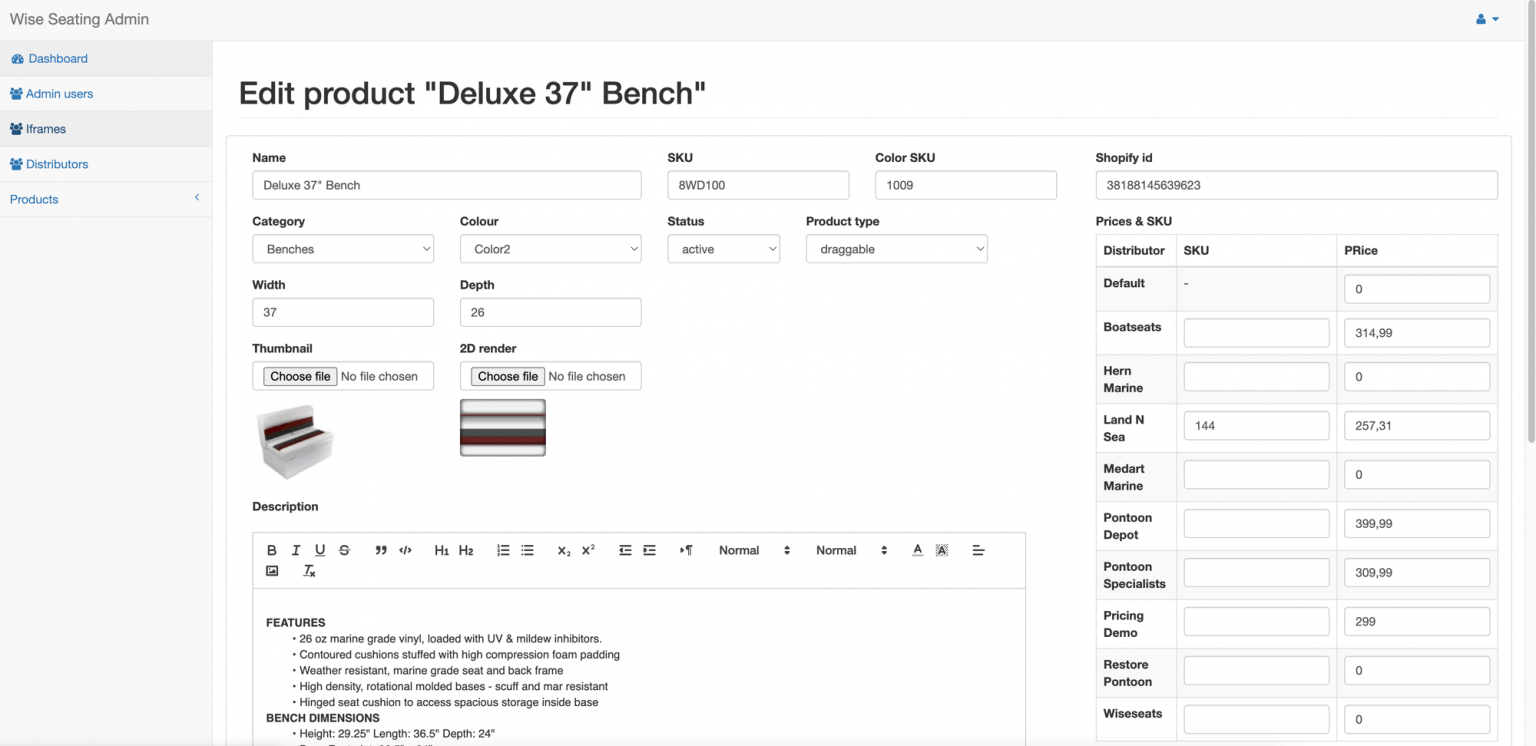The image size is (1536, 746).
Task: Toggle the numbered list formatting
Action: point(503,549)
